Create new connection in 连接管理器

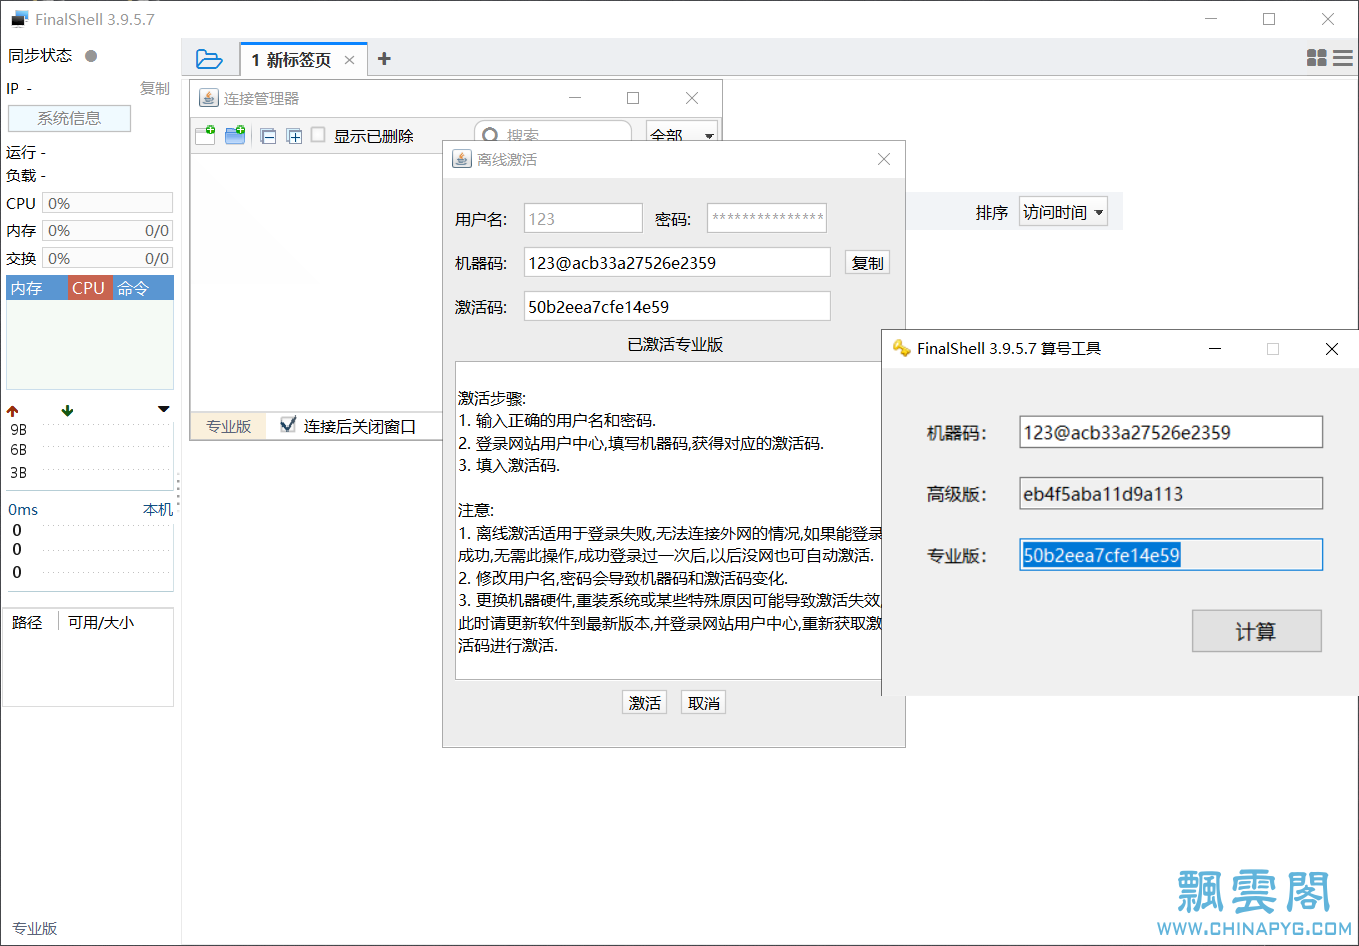pyautogui.click(x=205, y=135)
